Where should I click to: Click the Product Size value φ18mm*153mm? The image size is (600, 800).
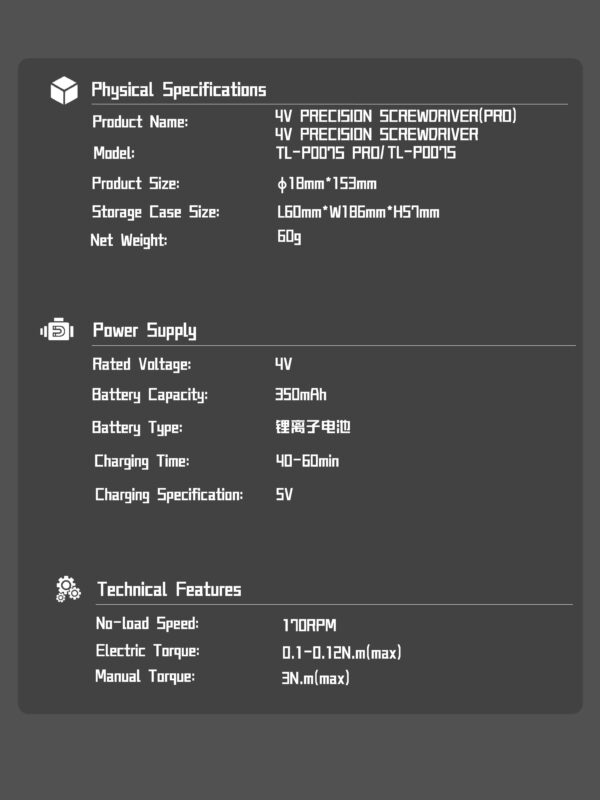coord(326,184)
